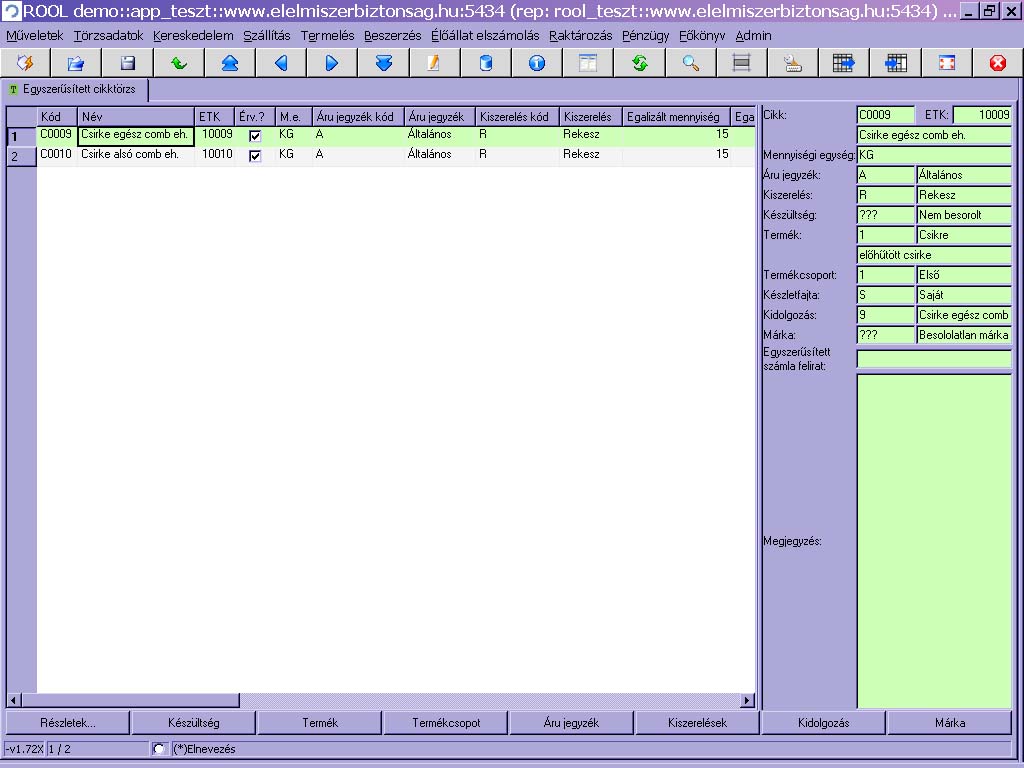Toggle Érv.? checkbox for C0009 row
The image size is (1024, 768).
click(x=255, y=136)
